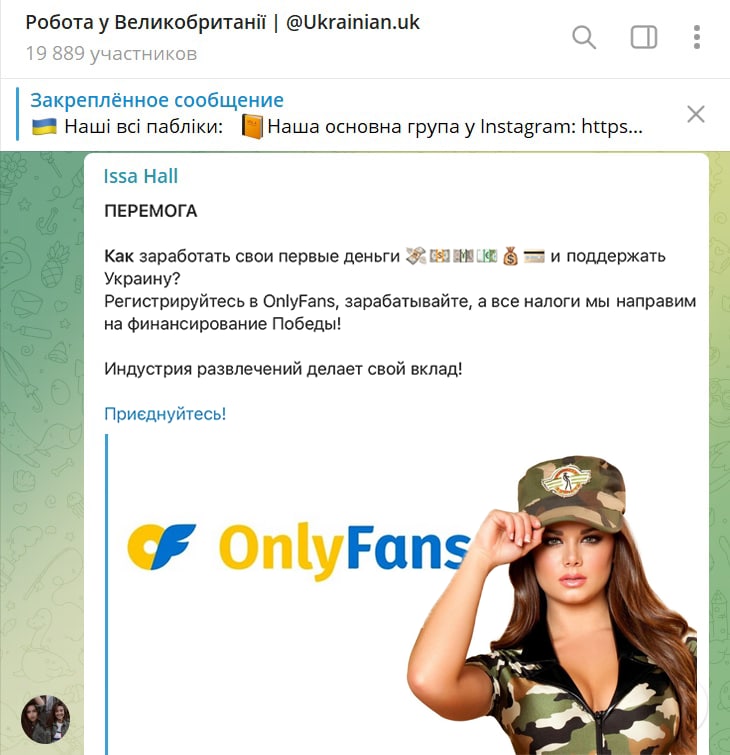Open the three-dot more options menu

(696, 37)
